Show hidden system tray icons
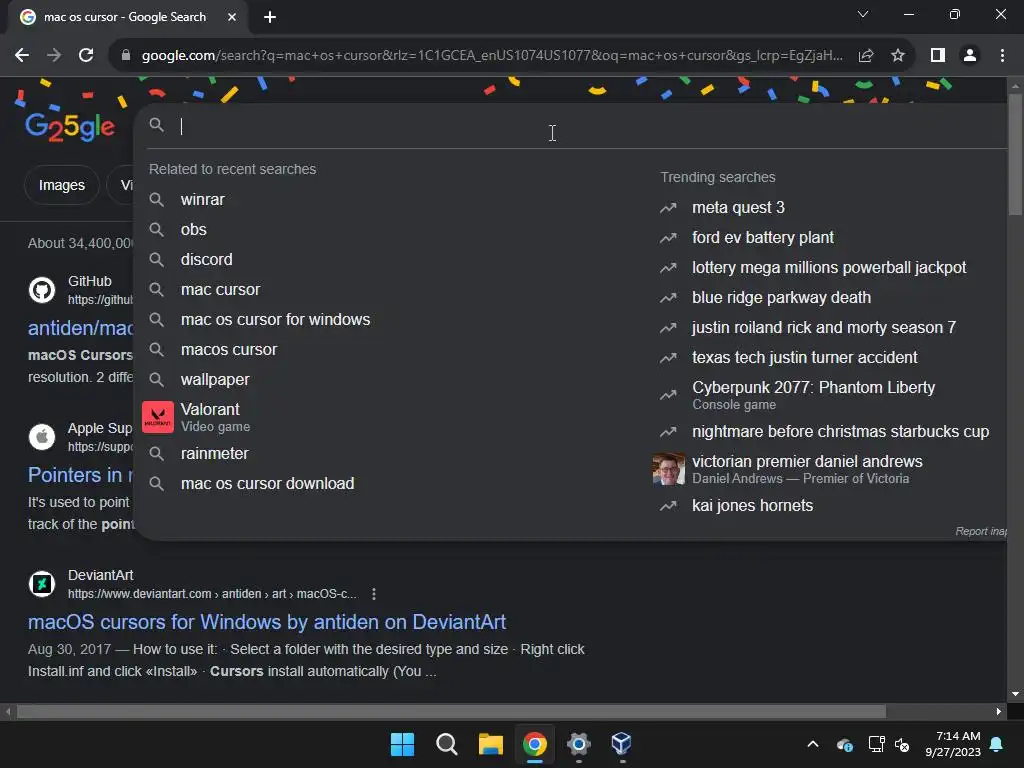The width and height of the screenshot is (1024, 768). tap(813, 744)
